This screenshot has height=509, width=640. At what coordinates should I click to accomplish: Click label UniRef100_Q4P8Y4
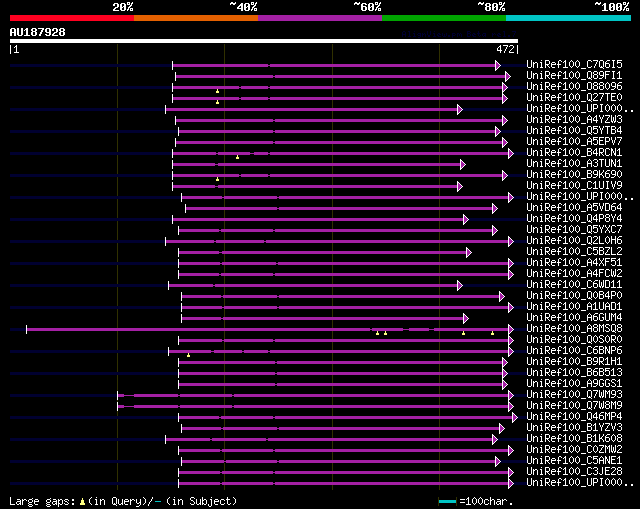coord(574,218)
